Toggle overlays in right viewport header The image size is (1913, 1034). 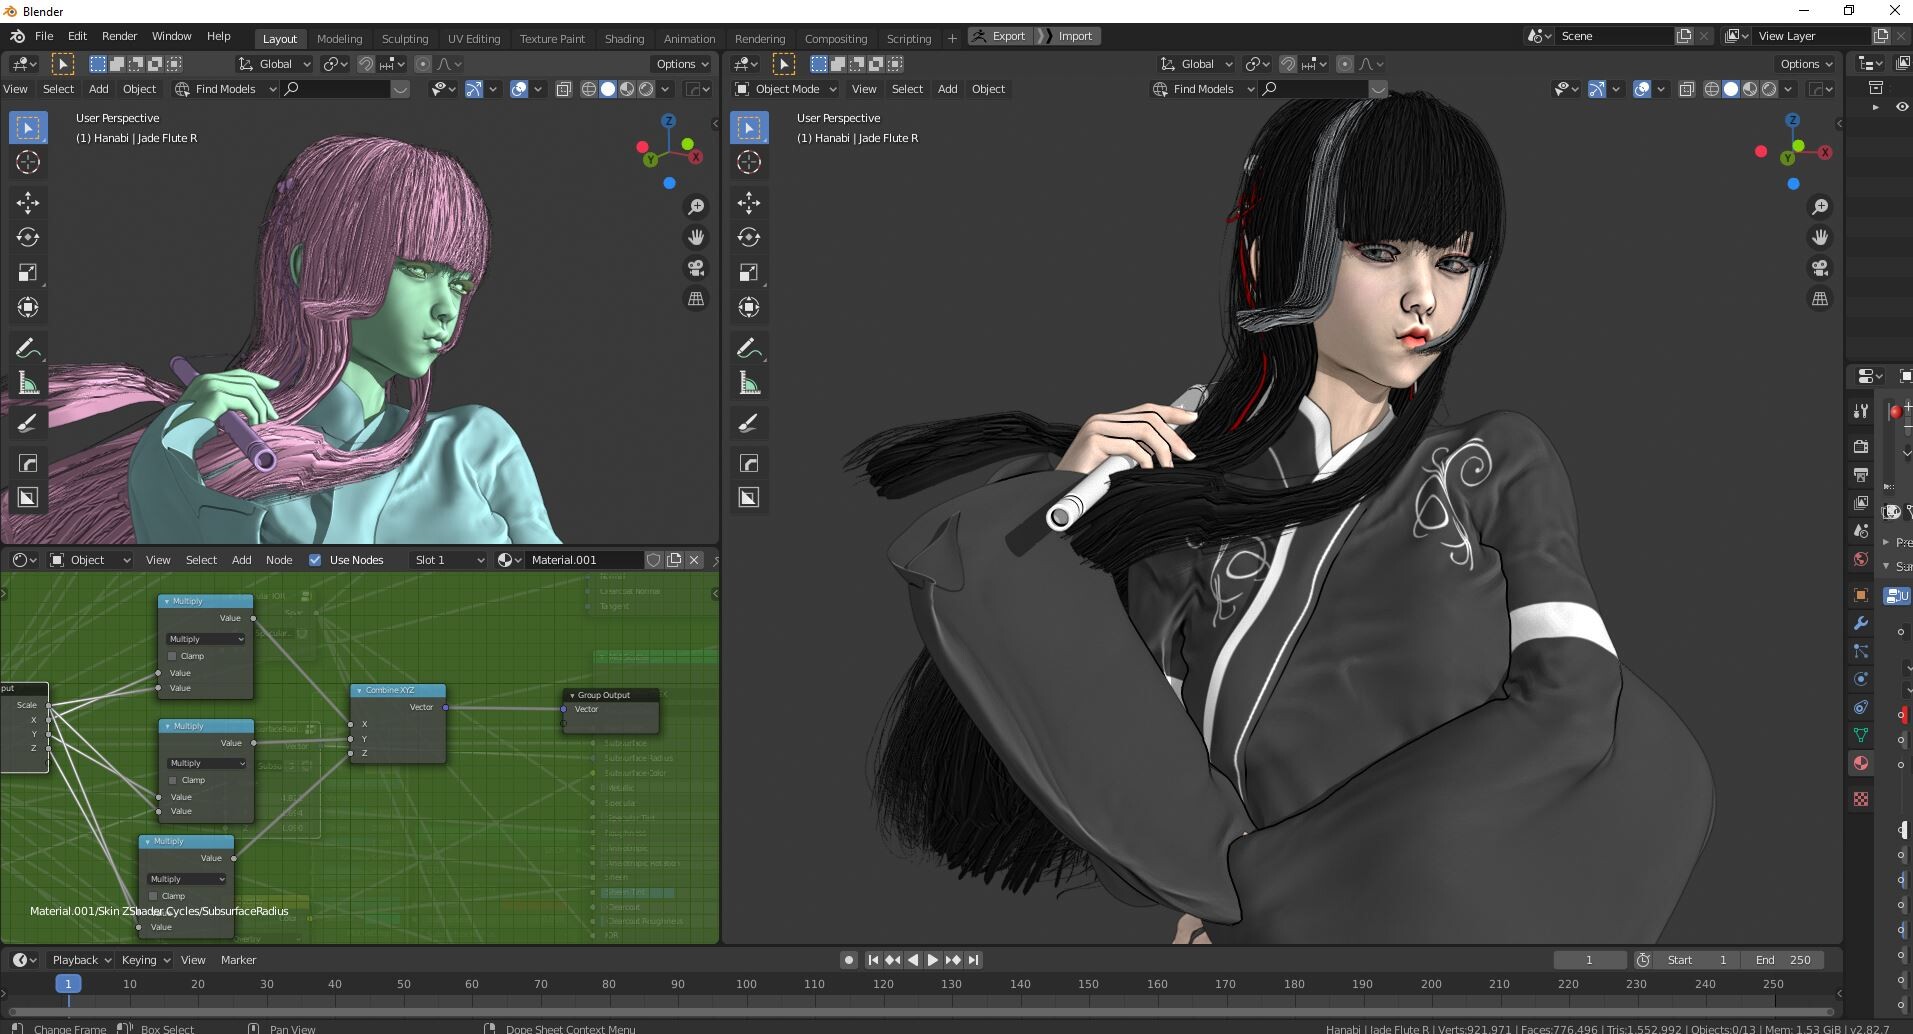coord(1642,89)
